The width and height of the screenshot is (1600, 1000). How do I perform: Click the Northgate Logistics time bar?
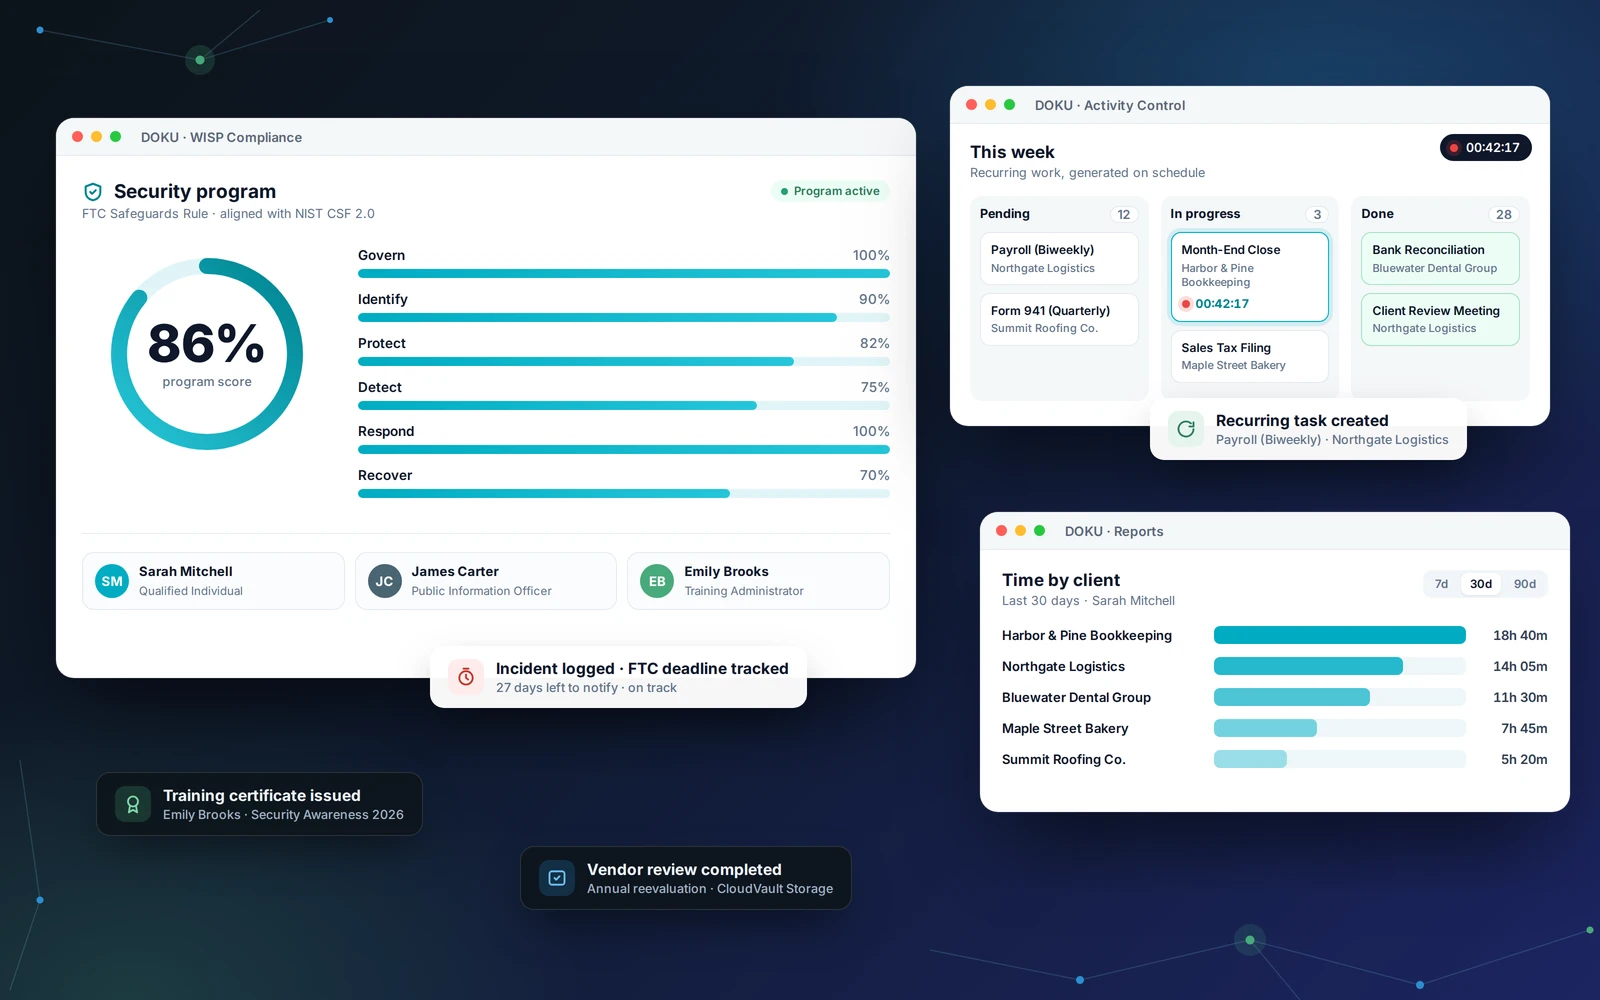coord(1340,666)
